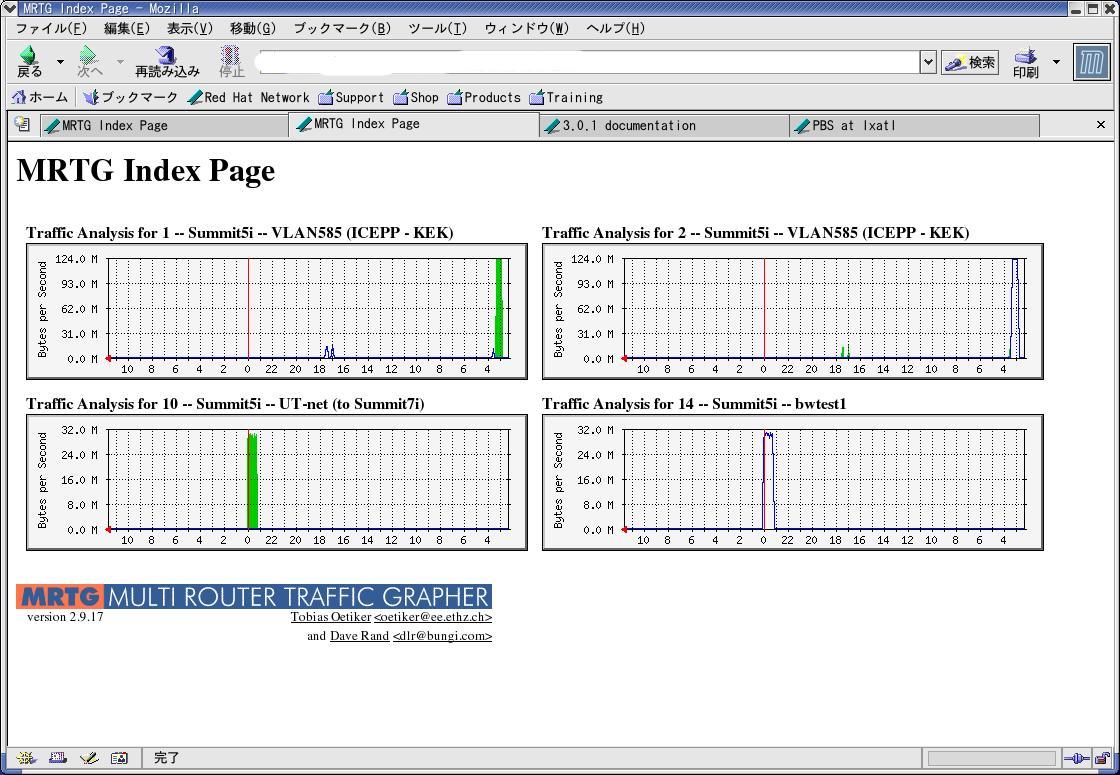Open the back history dropdown arrow

pyautogui.click(x=60, y=62)
